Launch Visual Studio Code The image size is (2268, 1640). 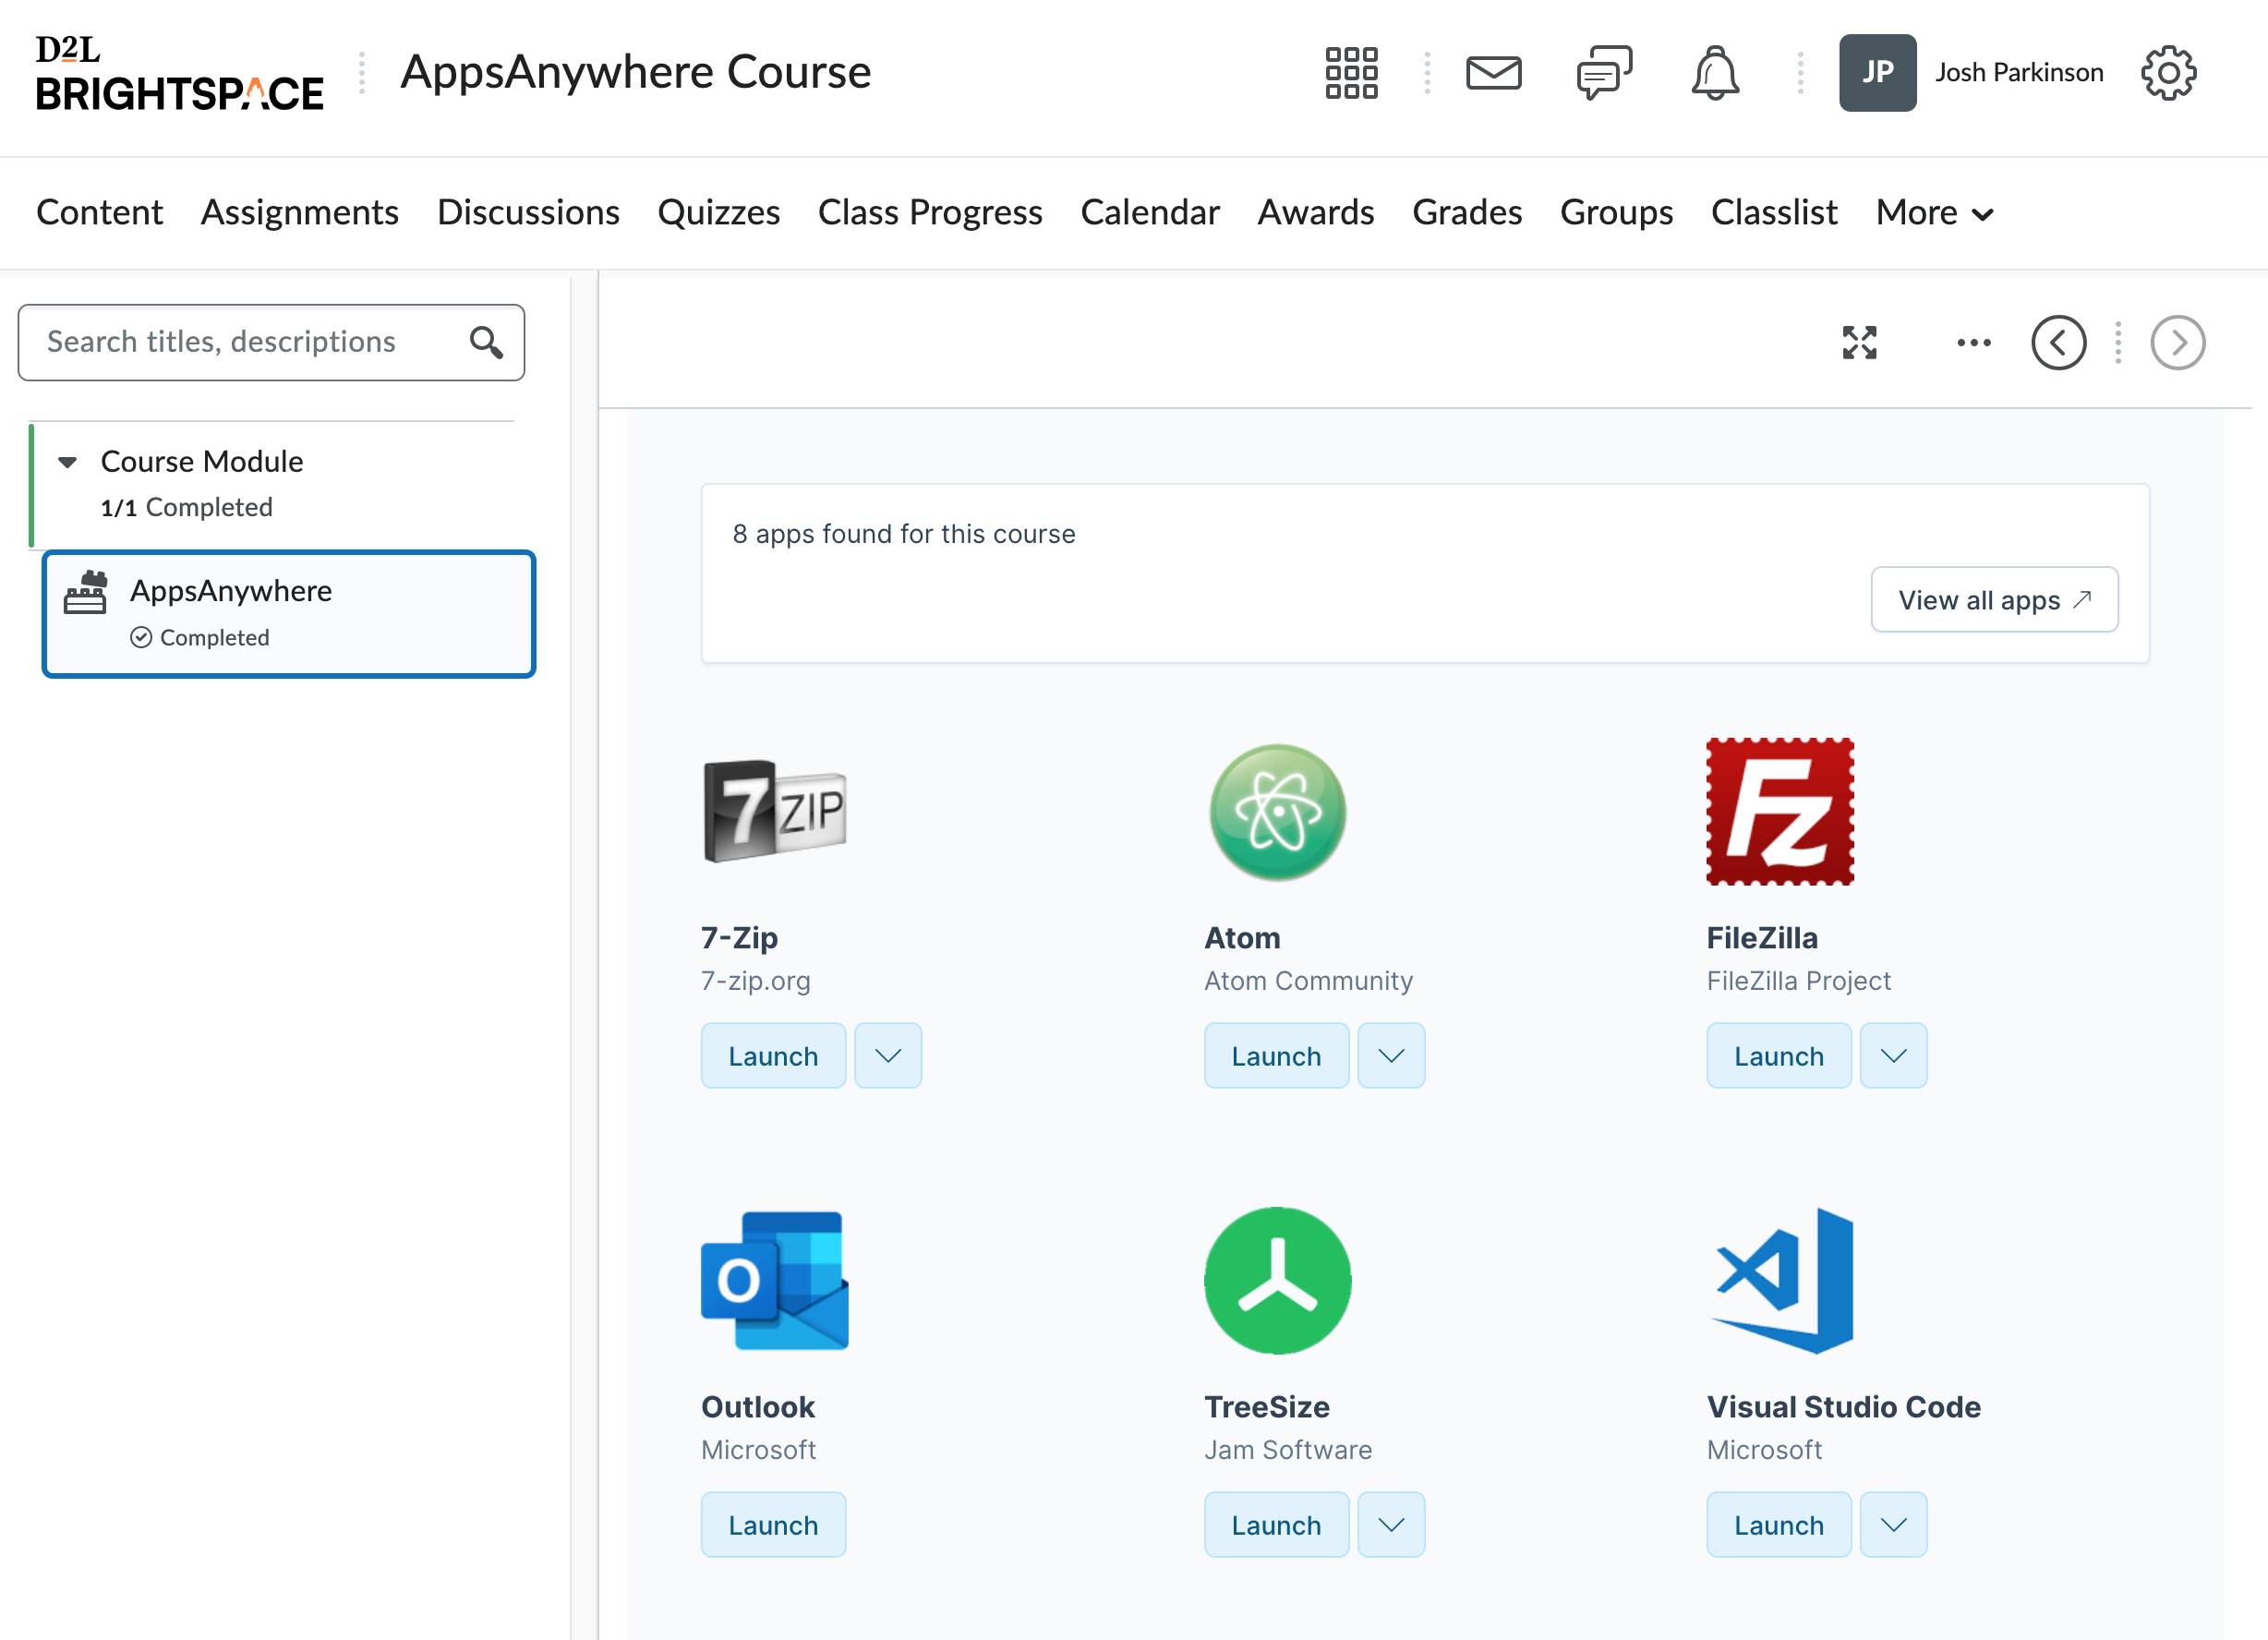1778,1525
